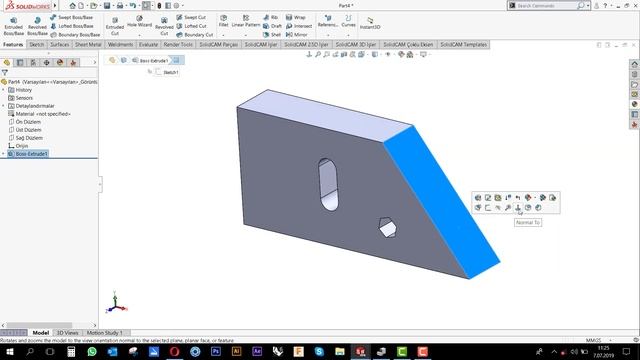Viewport: 640px width, 360px height.
Task: Create a new document
Action: point(81,6)
